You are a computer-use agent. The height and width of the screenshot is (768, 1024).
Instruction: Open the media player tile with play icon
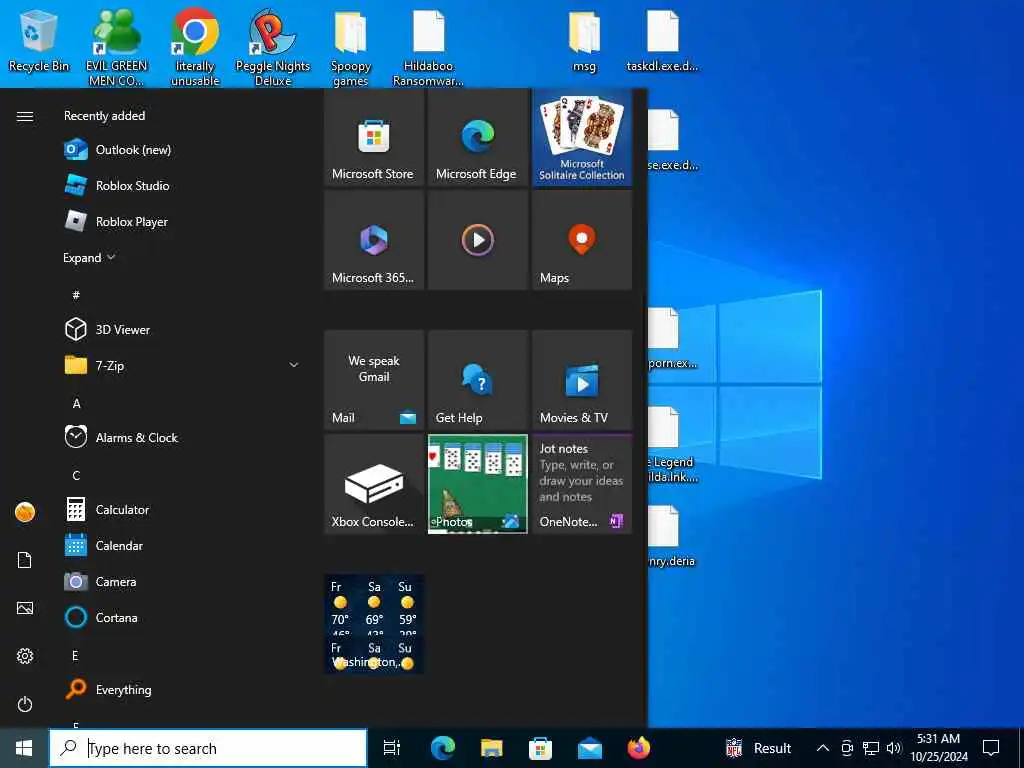click(477, 240)
